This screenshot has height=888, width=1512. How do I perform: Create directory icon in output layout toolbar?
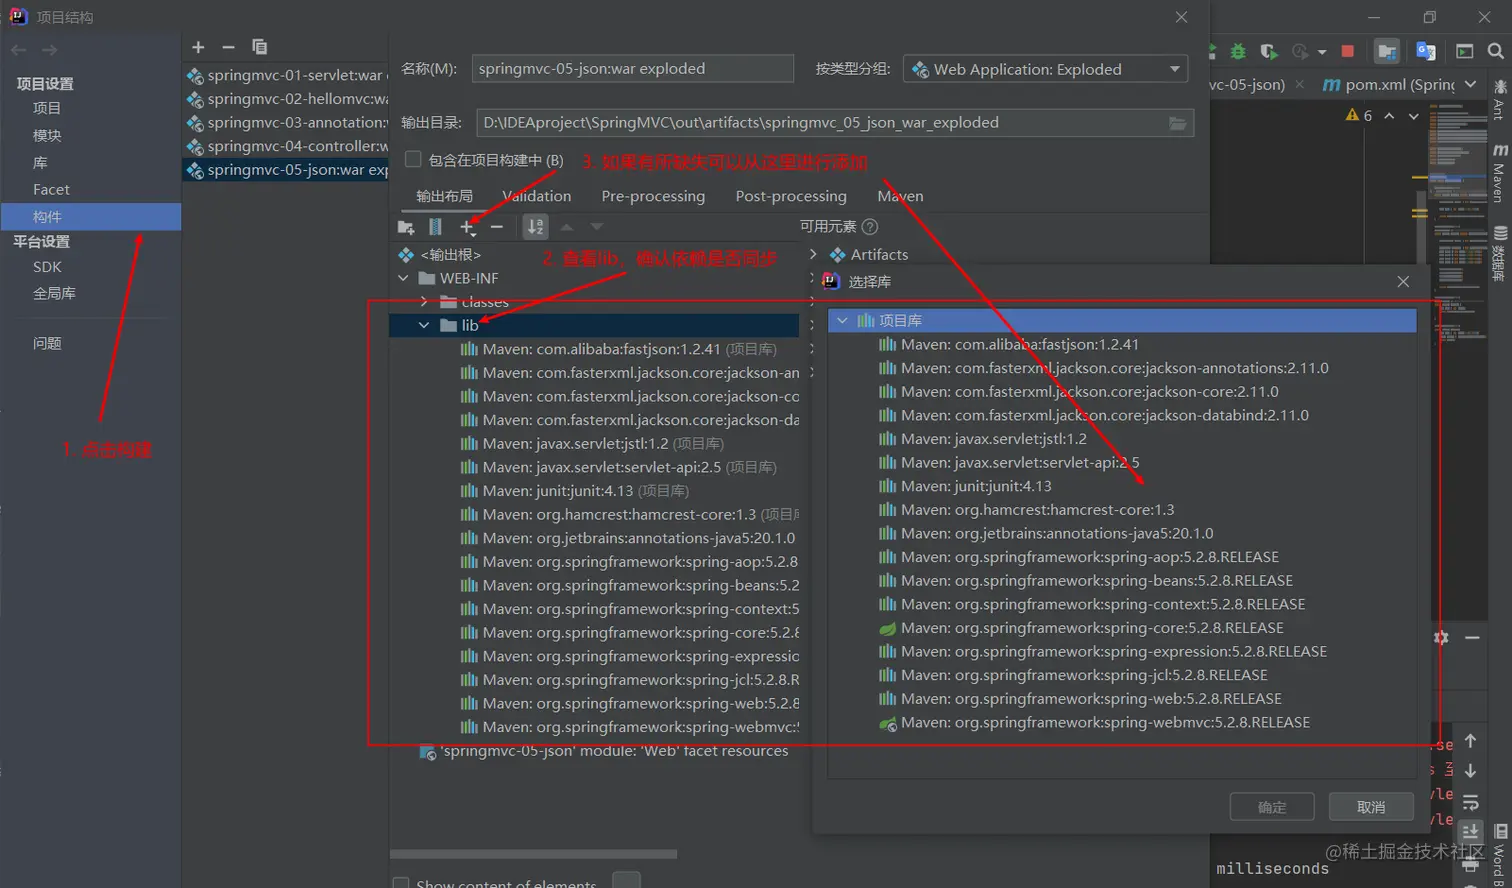(x=406, y=227)
